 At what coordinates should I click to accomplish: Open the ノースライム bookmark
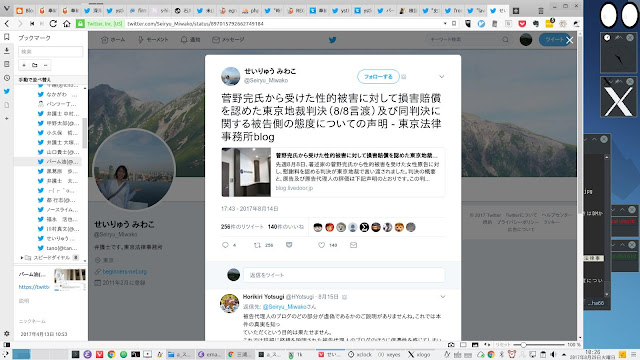click(58, 210)
